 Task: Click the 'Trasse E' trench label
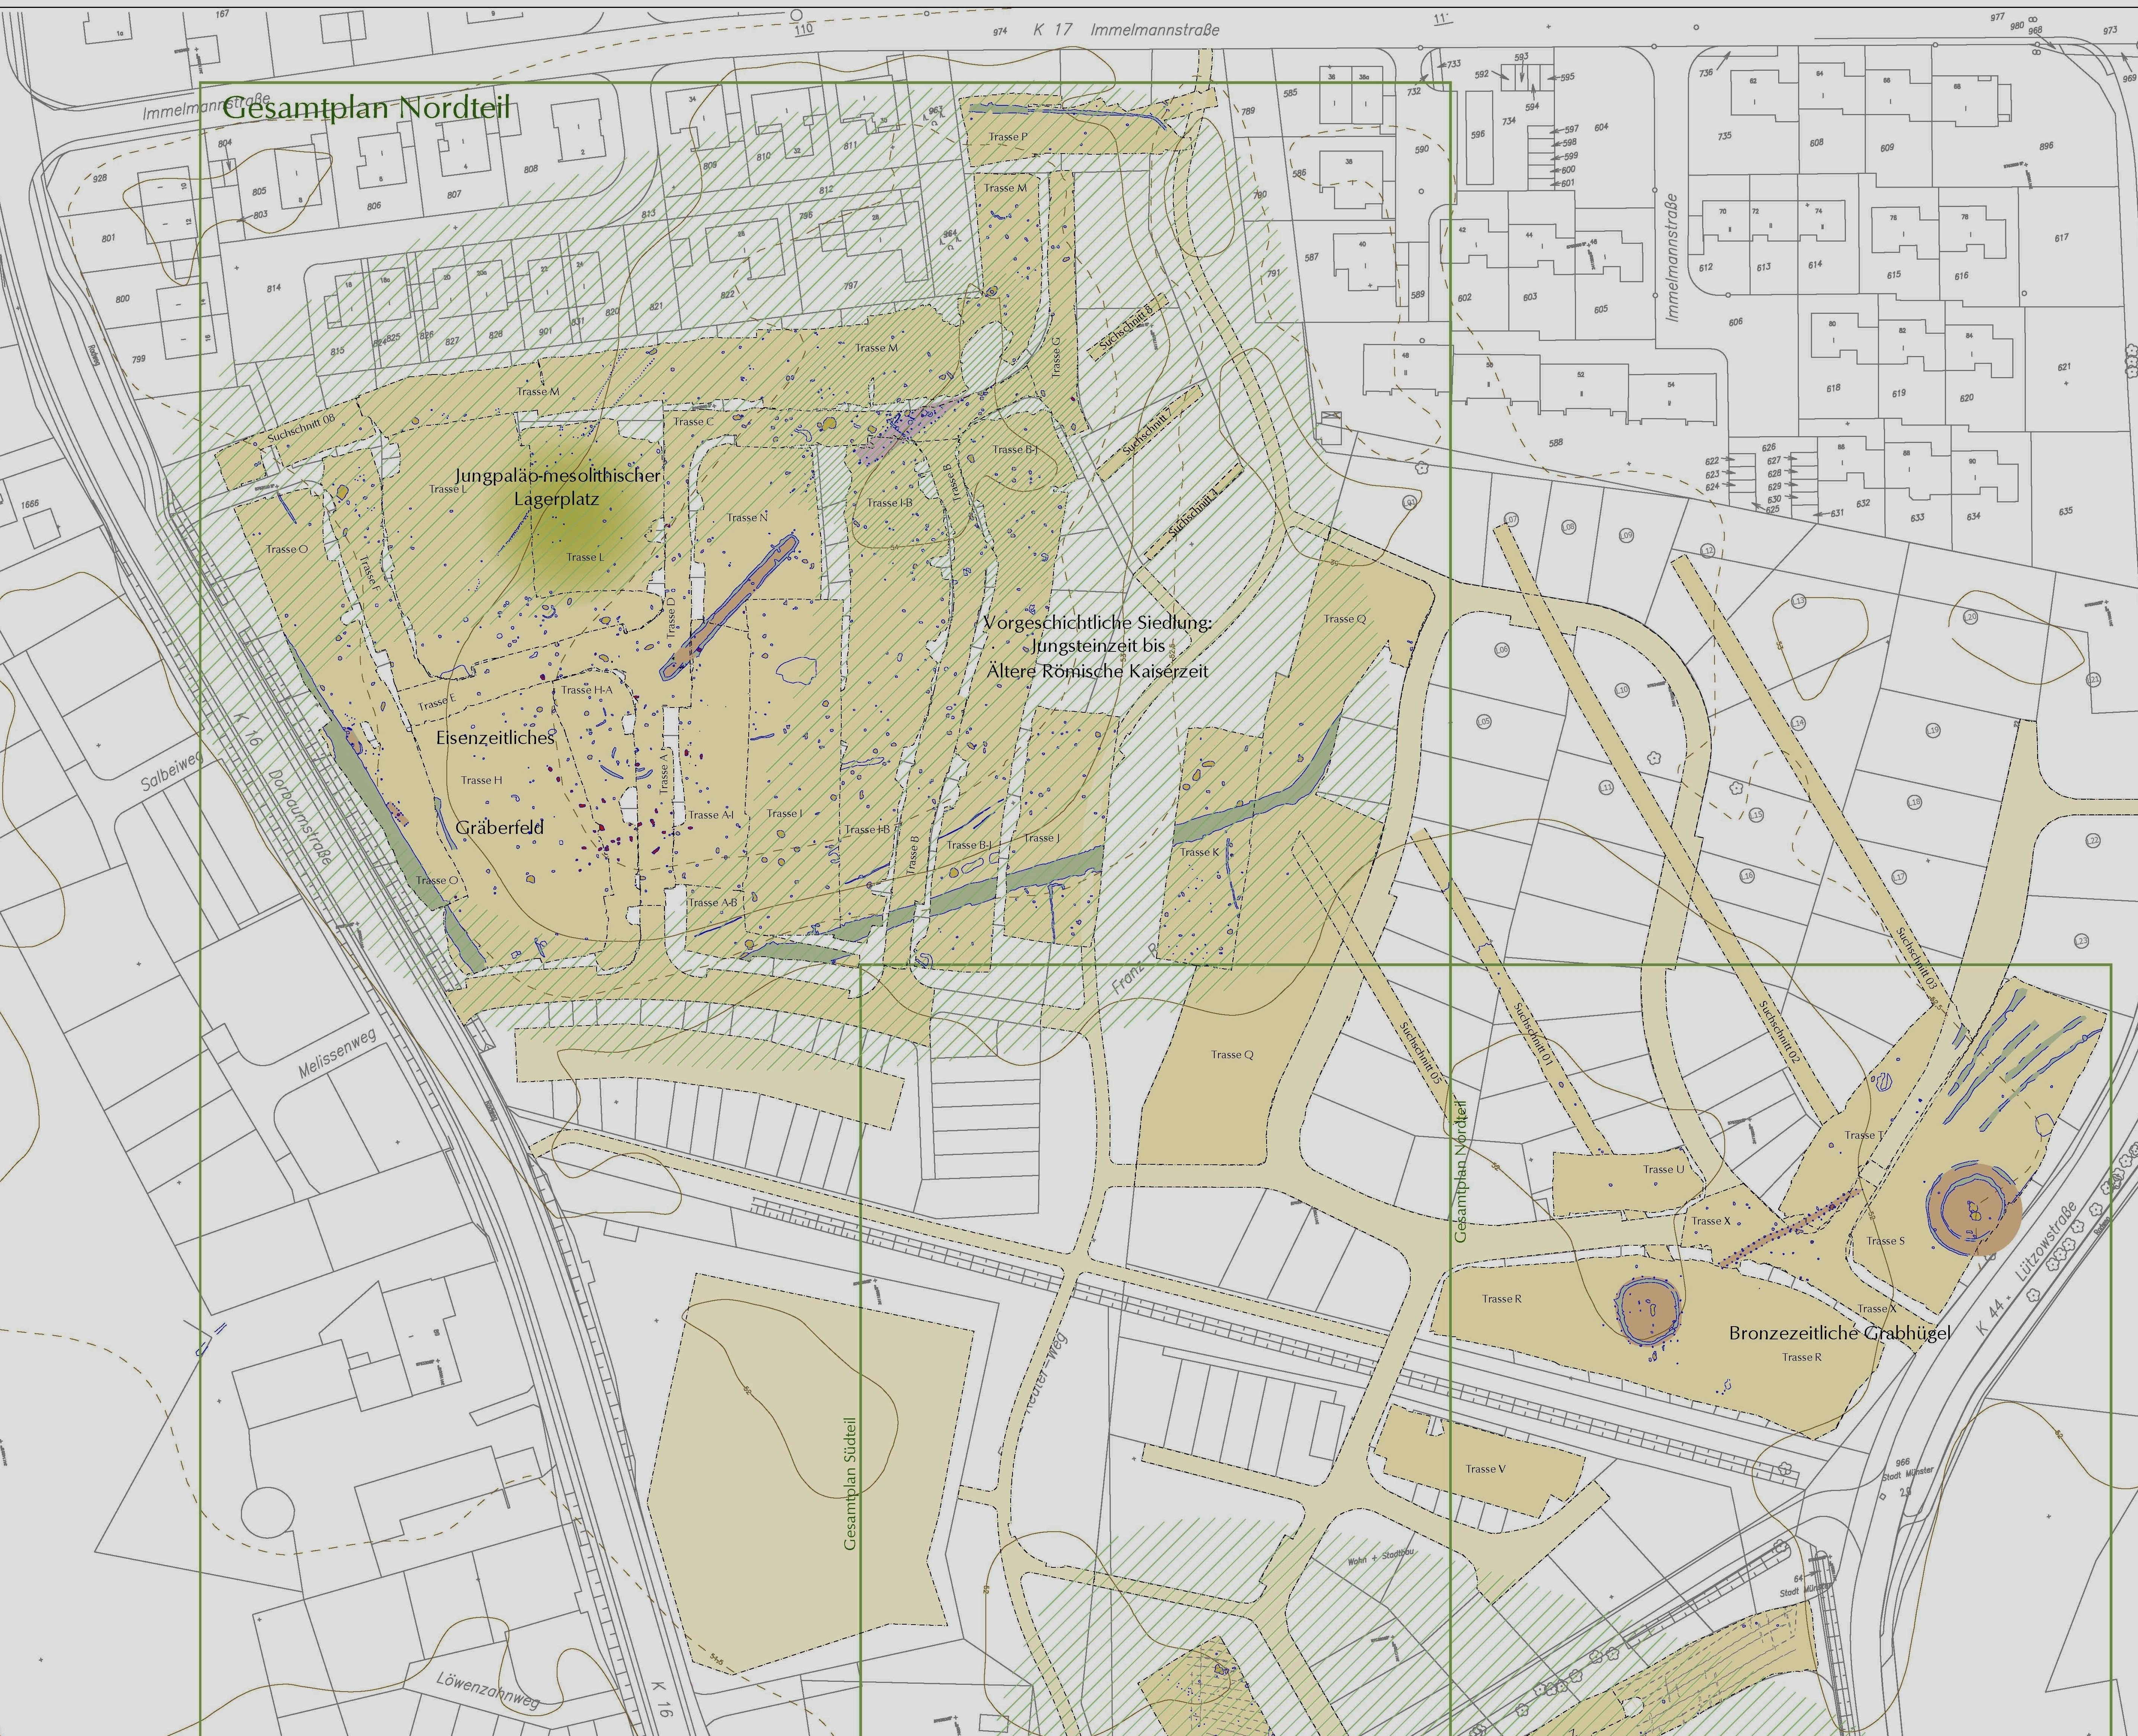tap(437, 703)
